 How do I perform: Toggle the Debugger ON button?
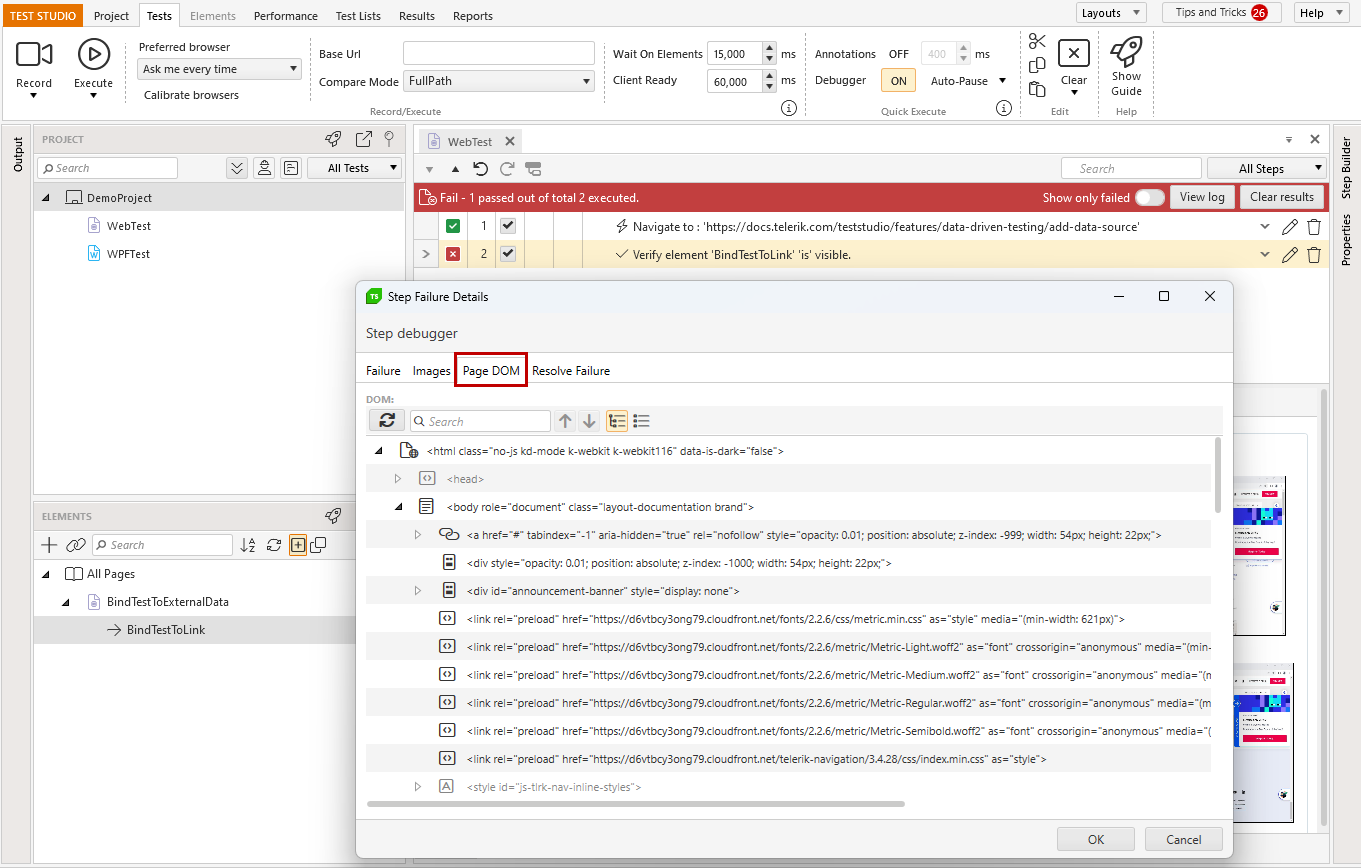tap(898, 81)
